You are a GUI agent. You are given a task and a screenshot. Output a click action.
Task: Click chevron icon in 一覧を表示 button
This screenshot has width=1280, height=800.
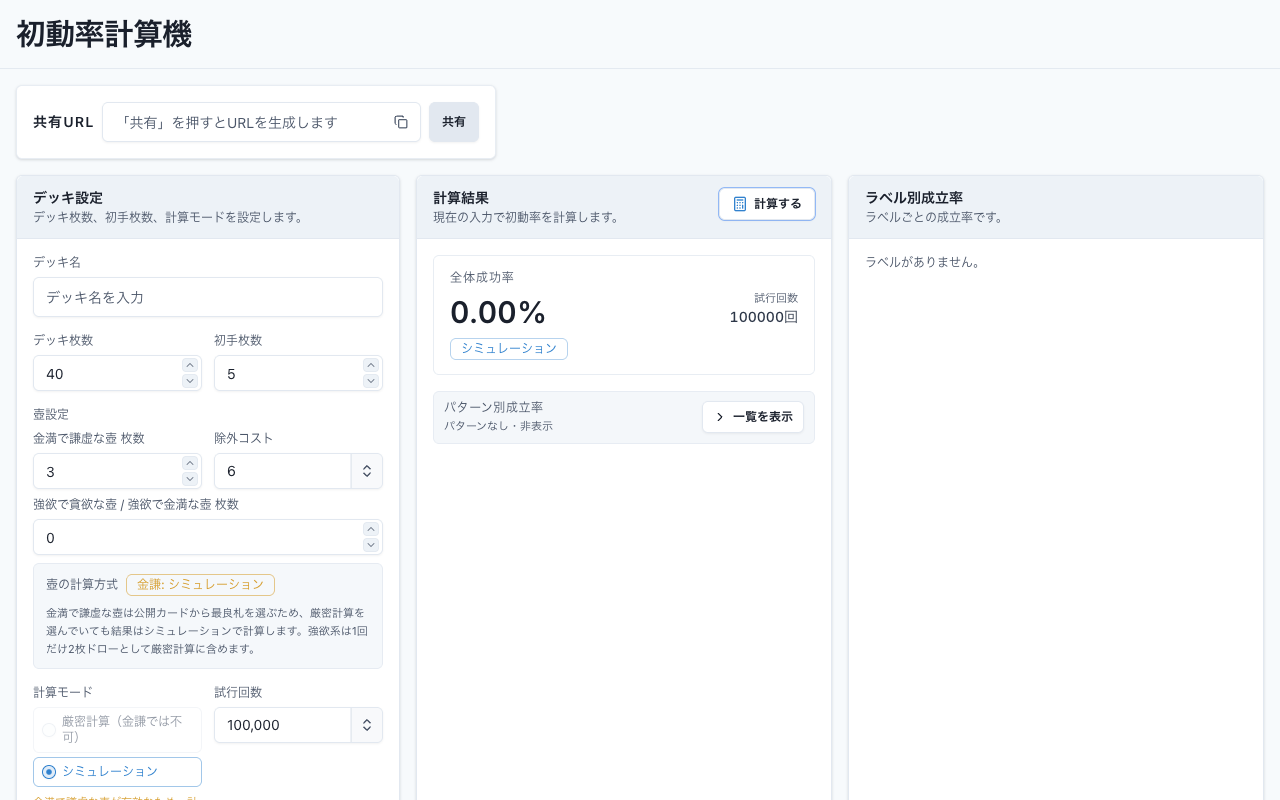pyautogui.click(x=720, y=417)
